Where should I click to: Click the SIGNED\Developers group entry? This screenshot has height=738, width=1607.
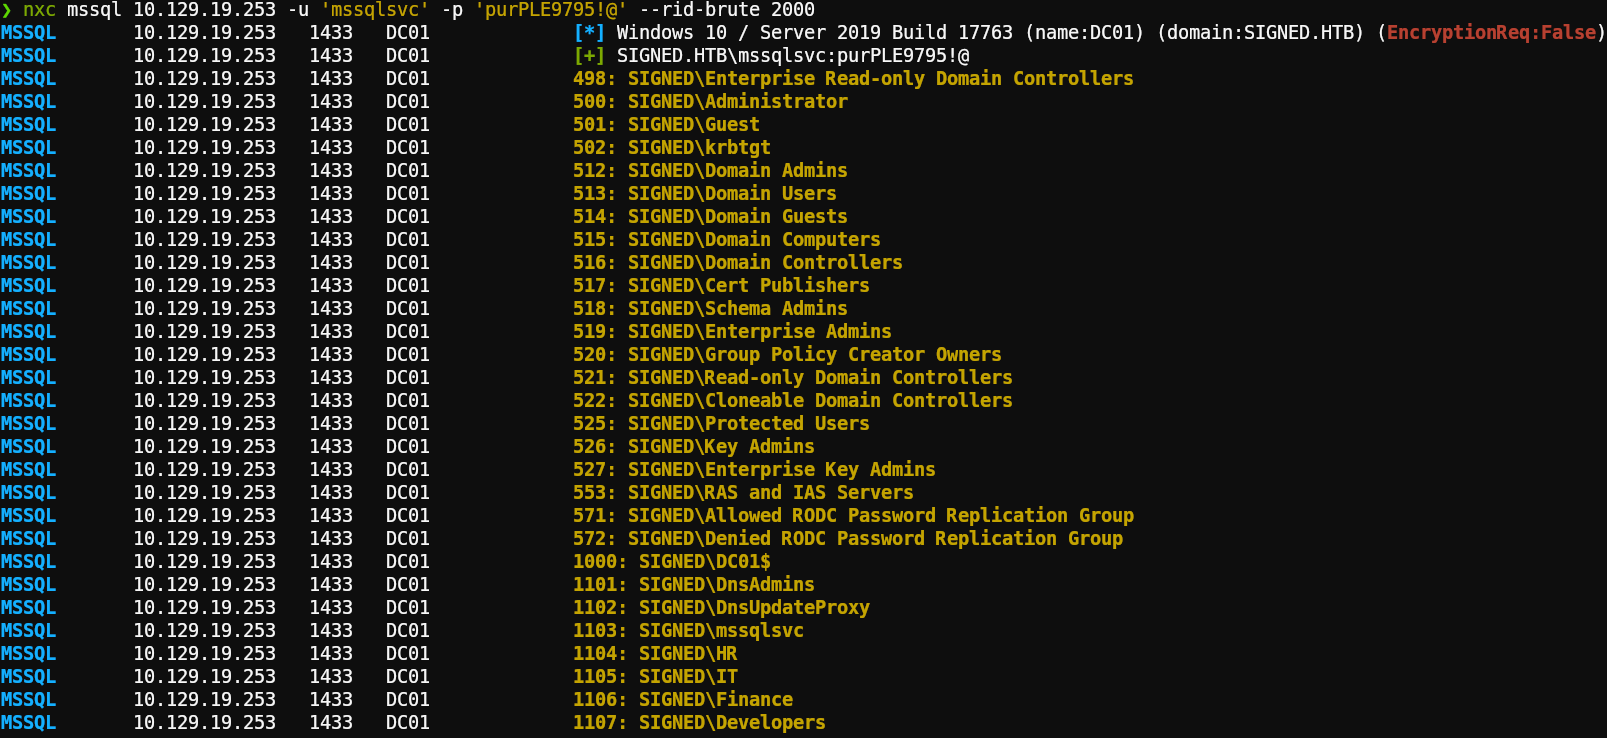732,723
